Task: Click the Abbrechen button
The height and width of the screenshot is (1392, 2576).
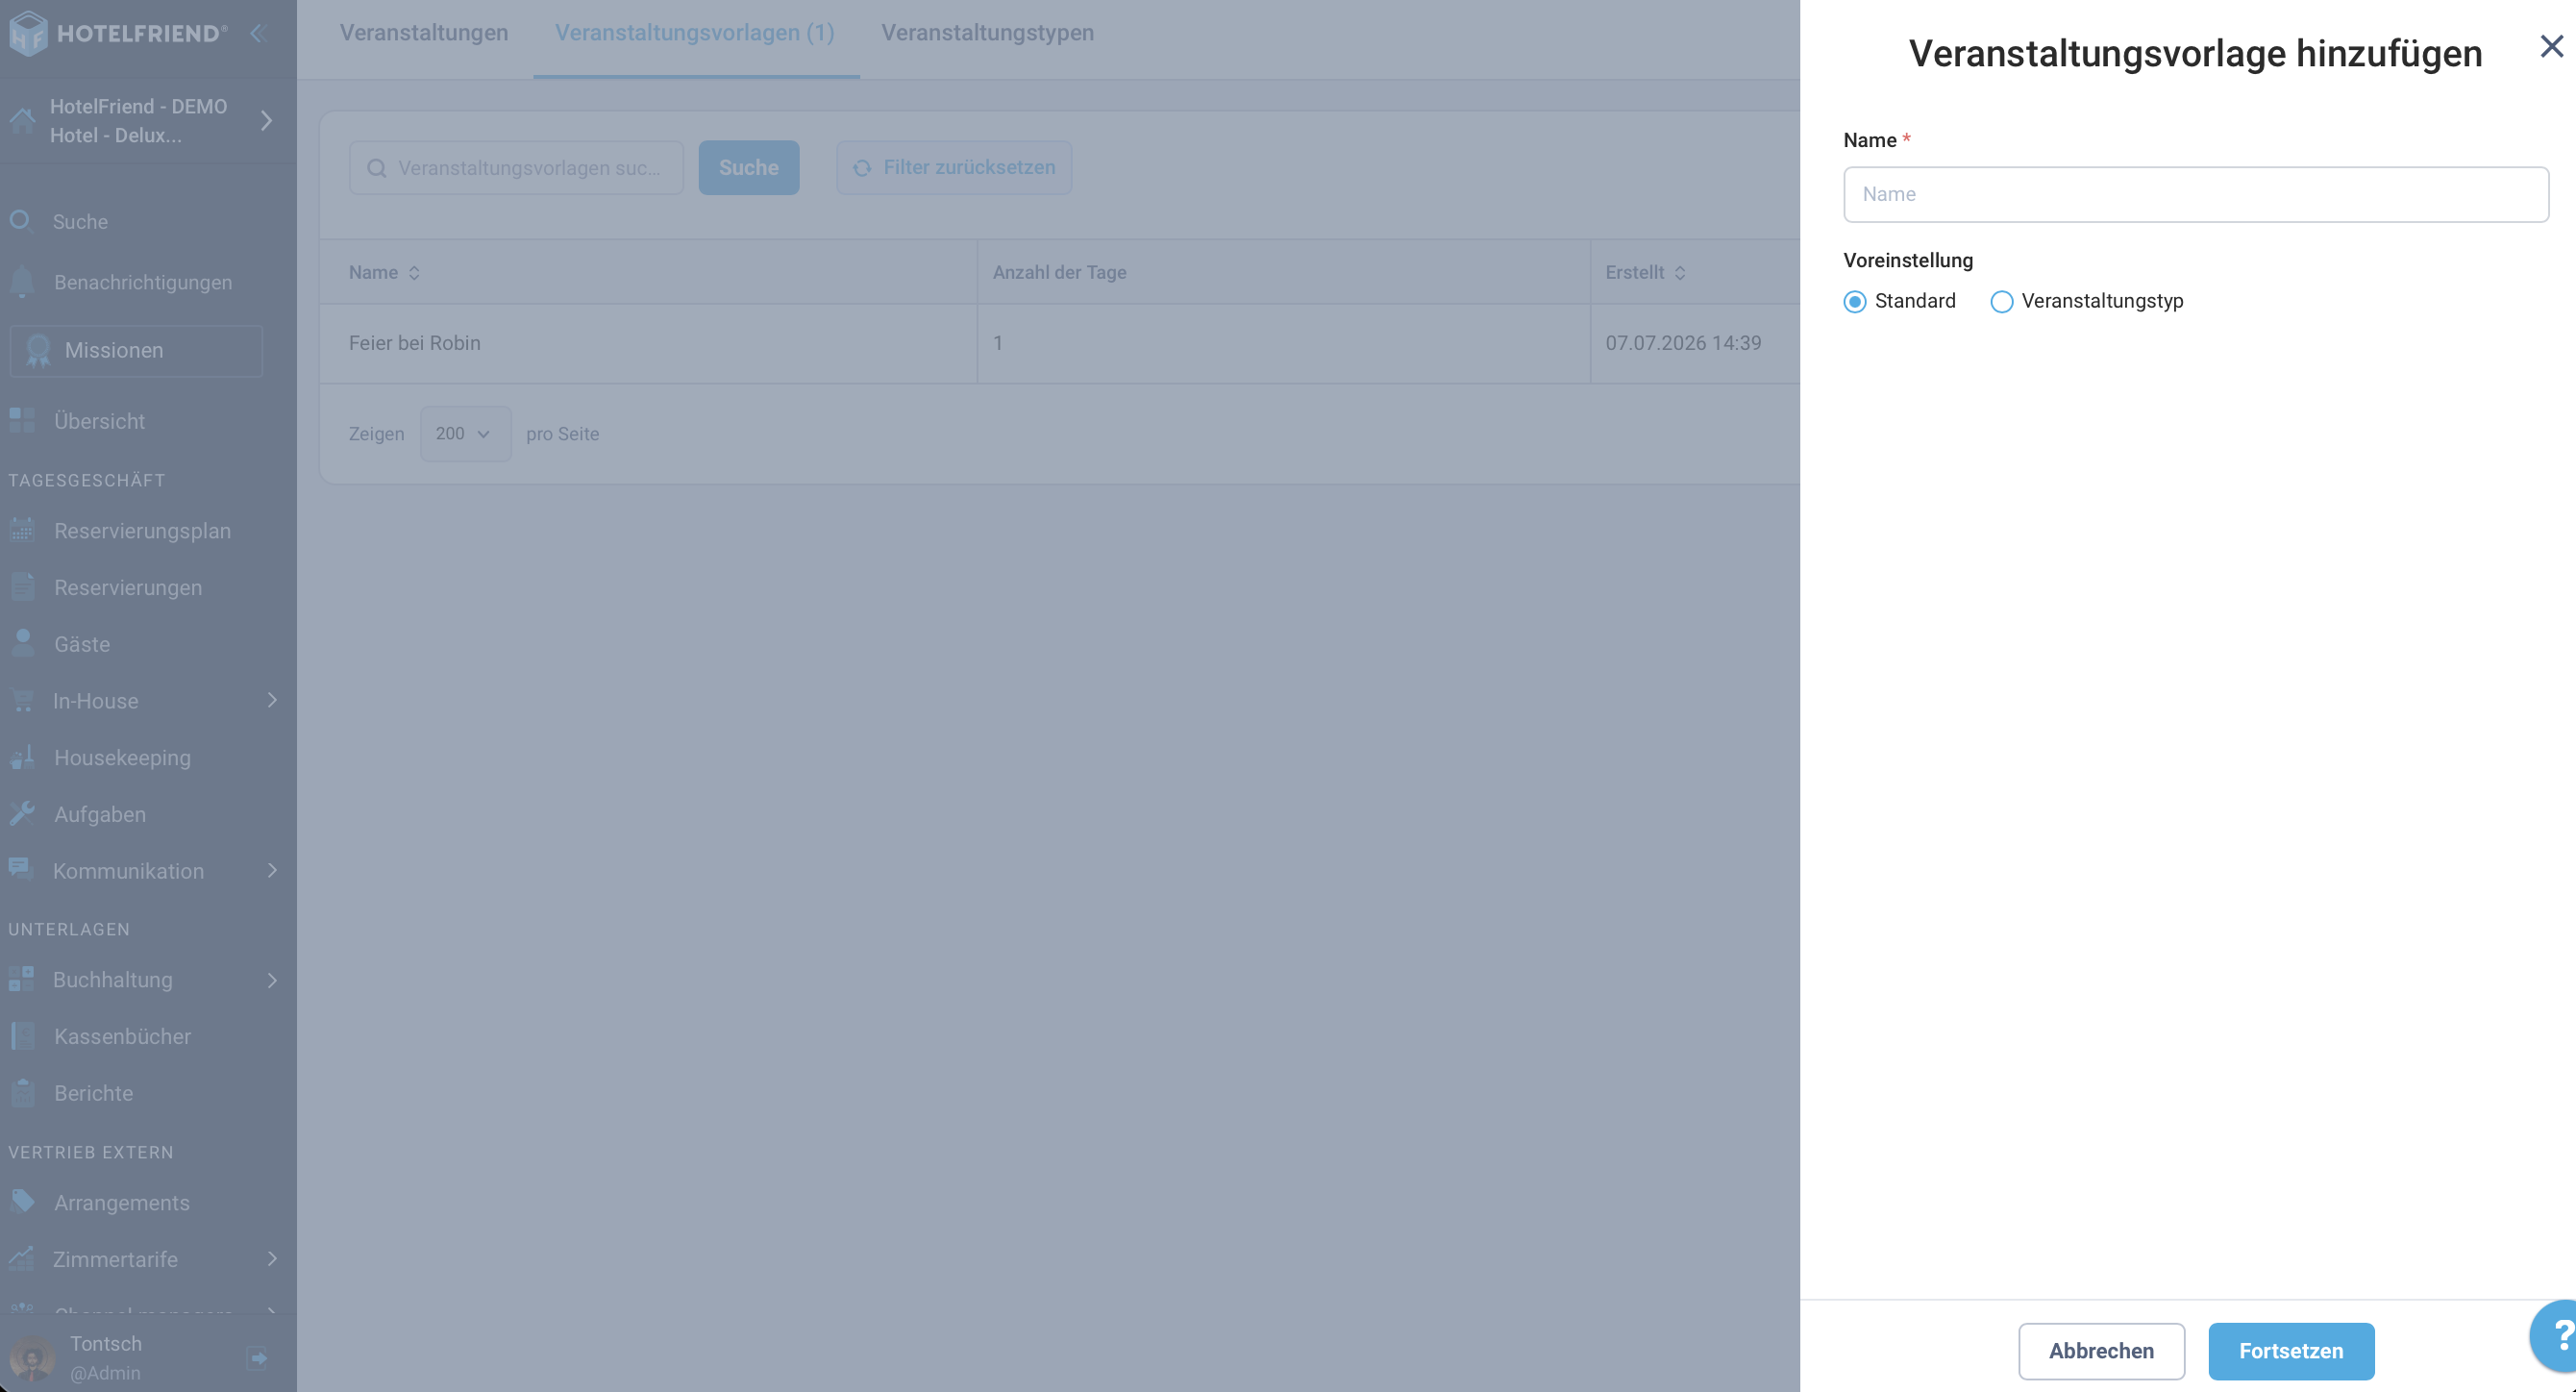Action: click(2101, 1351)
